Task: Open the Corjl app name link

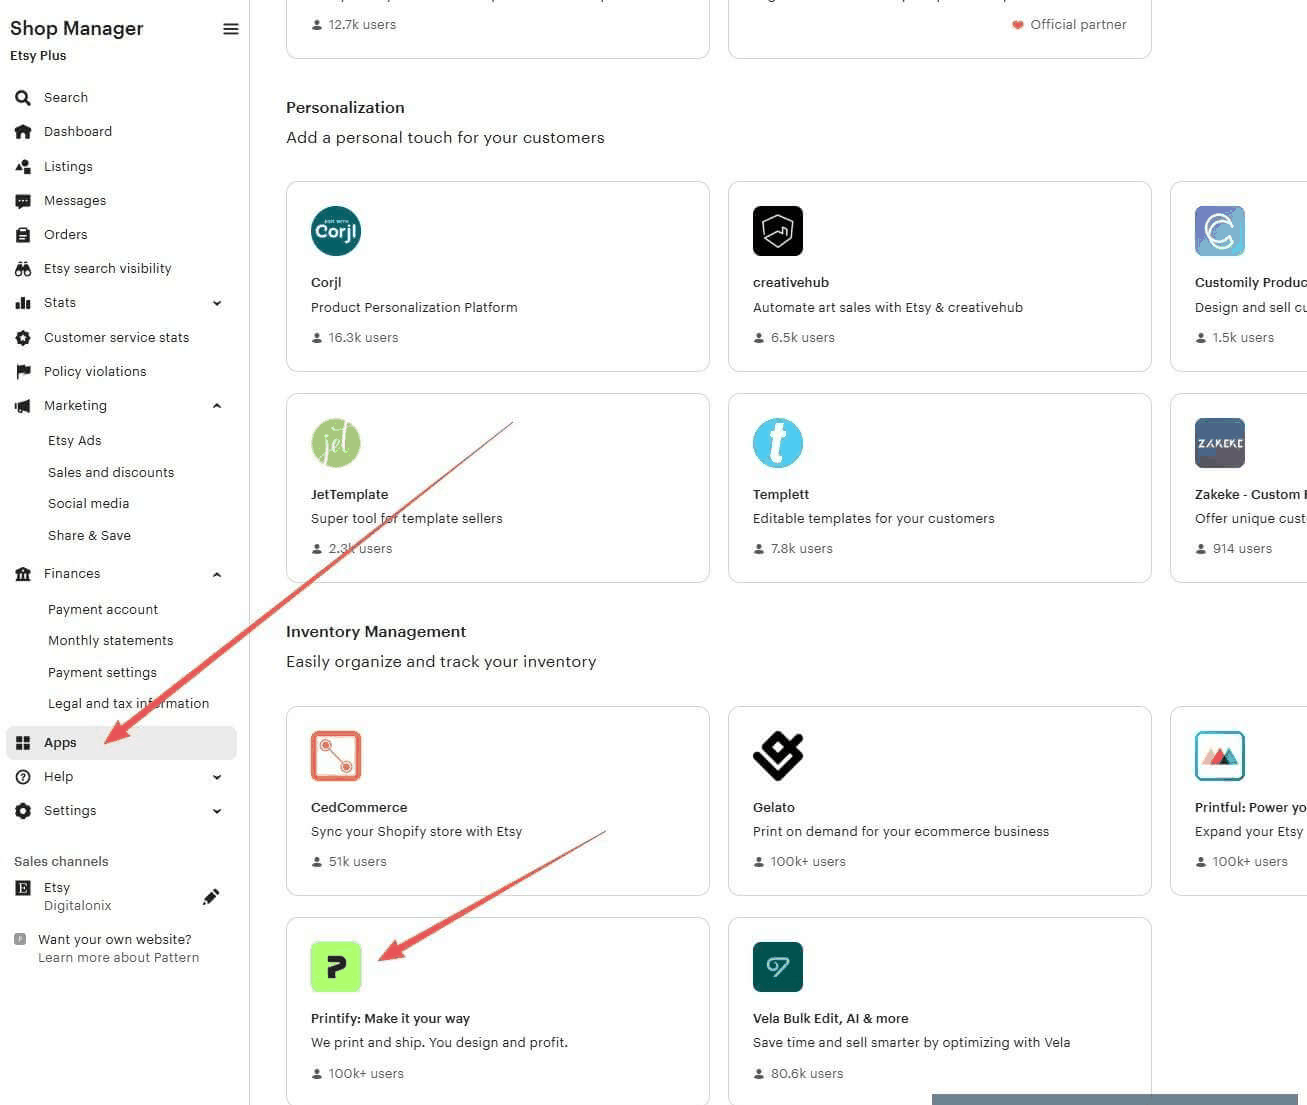Action: pos(326,283)
